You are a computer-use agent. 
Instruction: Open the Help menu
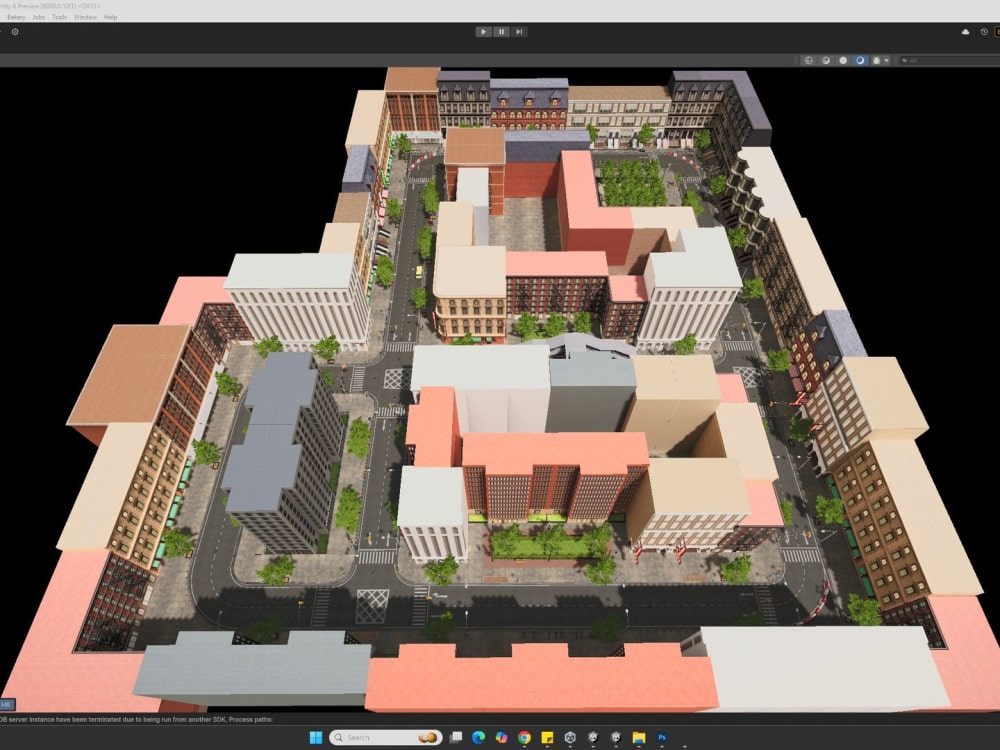(110, 17)
